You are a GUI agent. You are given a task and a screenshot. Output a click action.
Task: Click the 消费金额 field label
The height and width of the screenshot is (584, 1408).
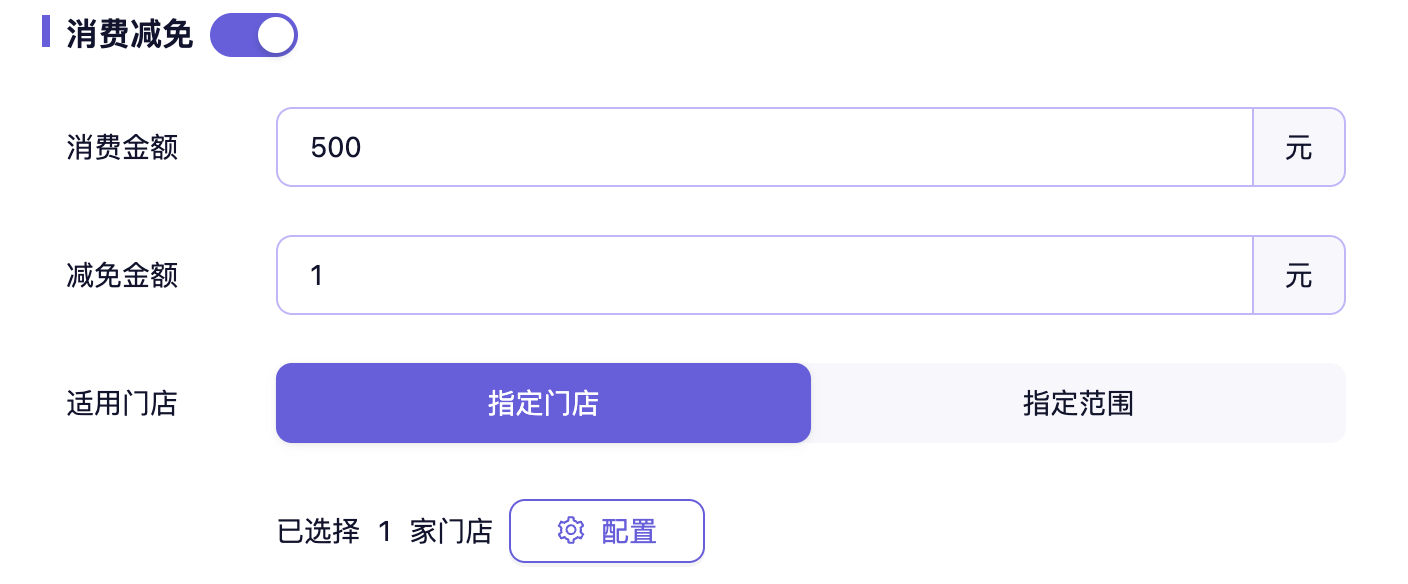(x=122, y=148)
